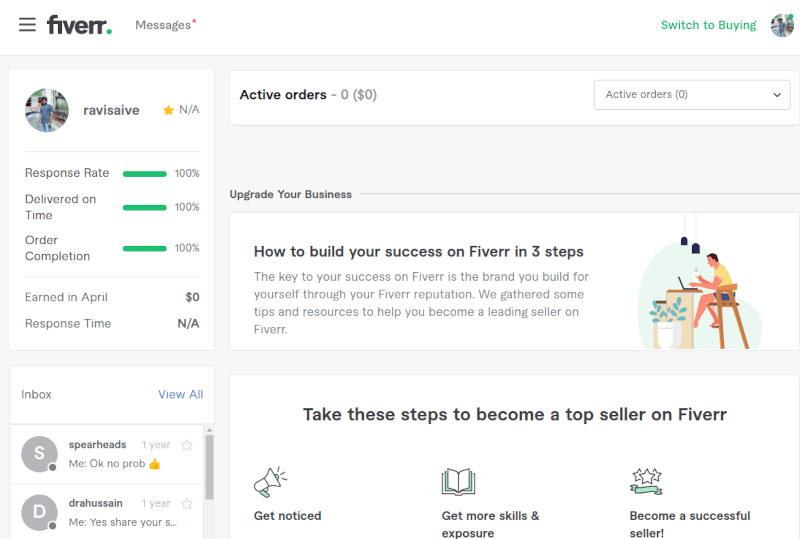Click the open book skills icon
The image size is (800, 539).
click(458, 482)
